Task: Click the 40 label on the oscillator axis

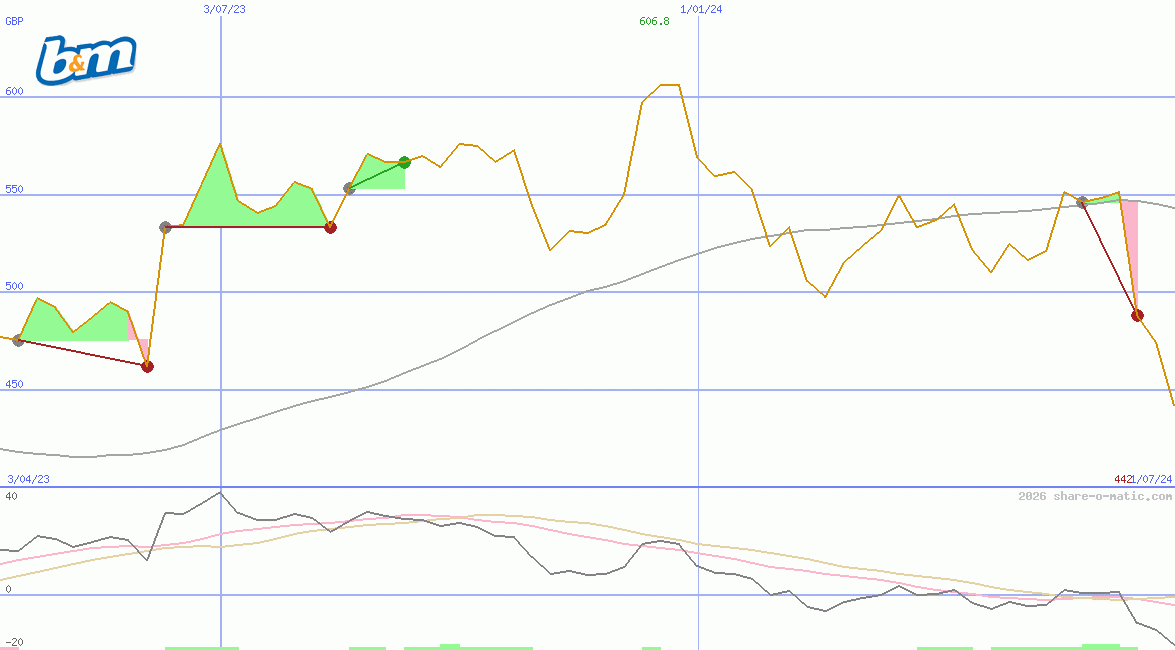Action: pyautogui.click(x=10, y=496)
